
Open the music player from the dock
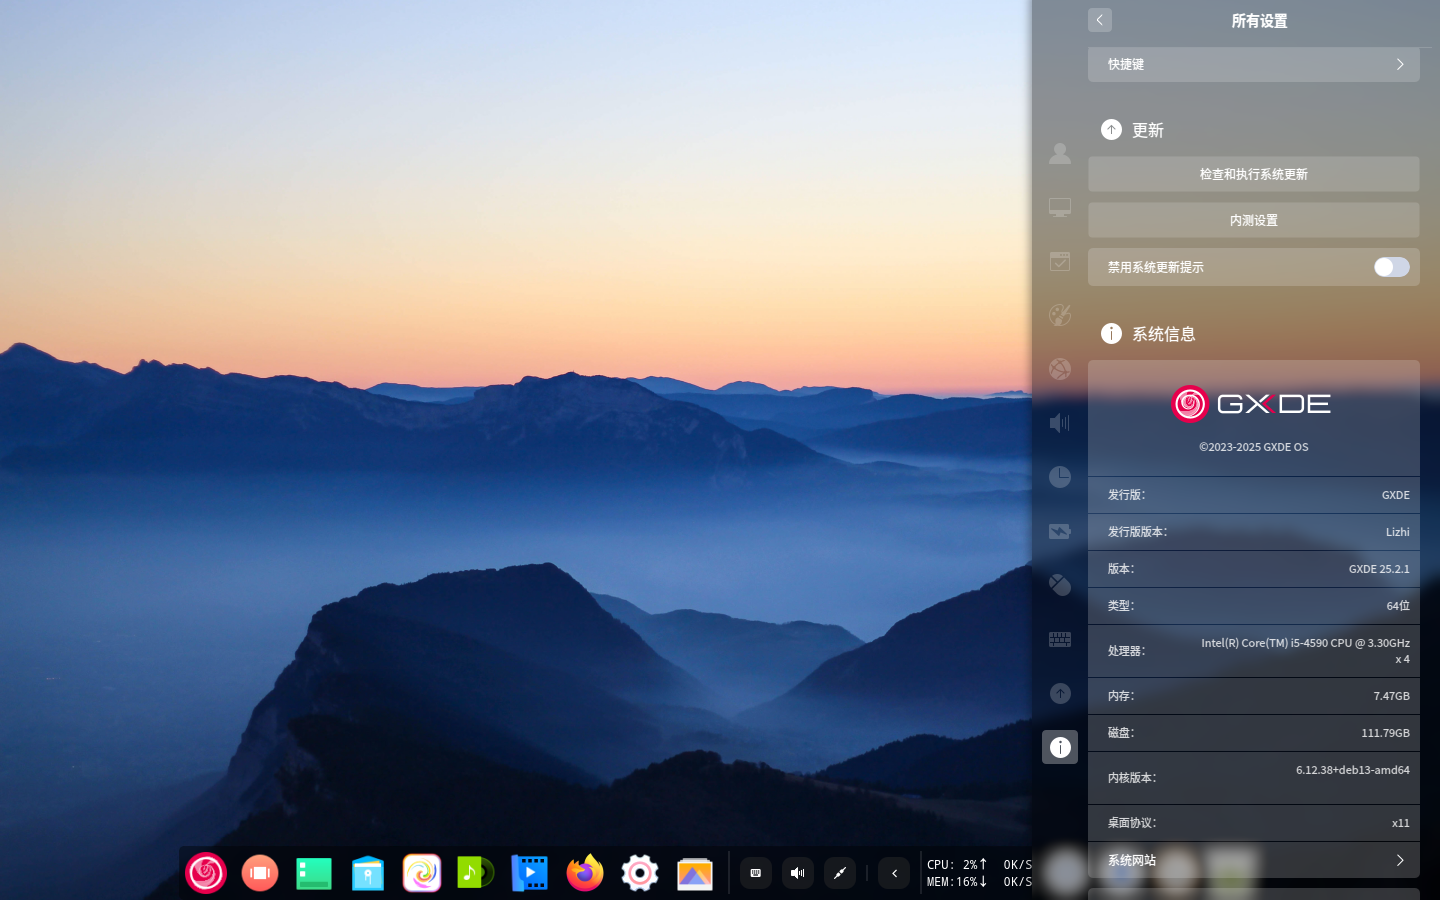pos(476,873)
